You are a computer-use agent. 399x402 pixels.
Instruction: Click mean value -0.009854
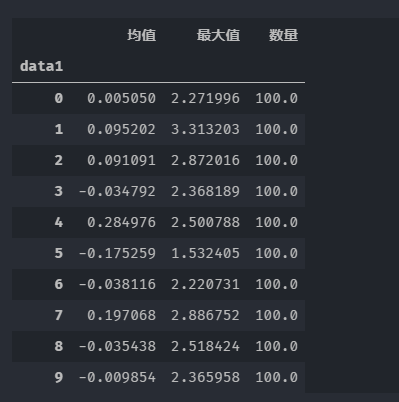point(117,377)
